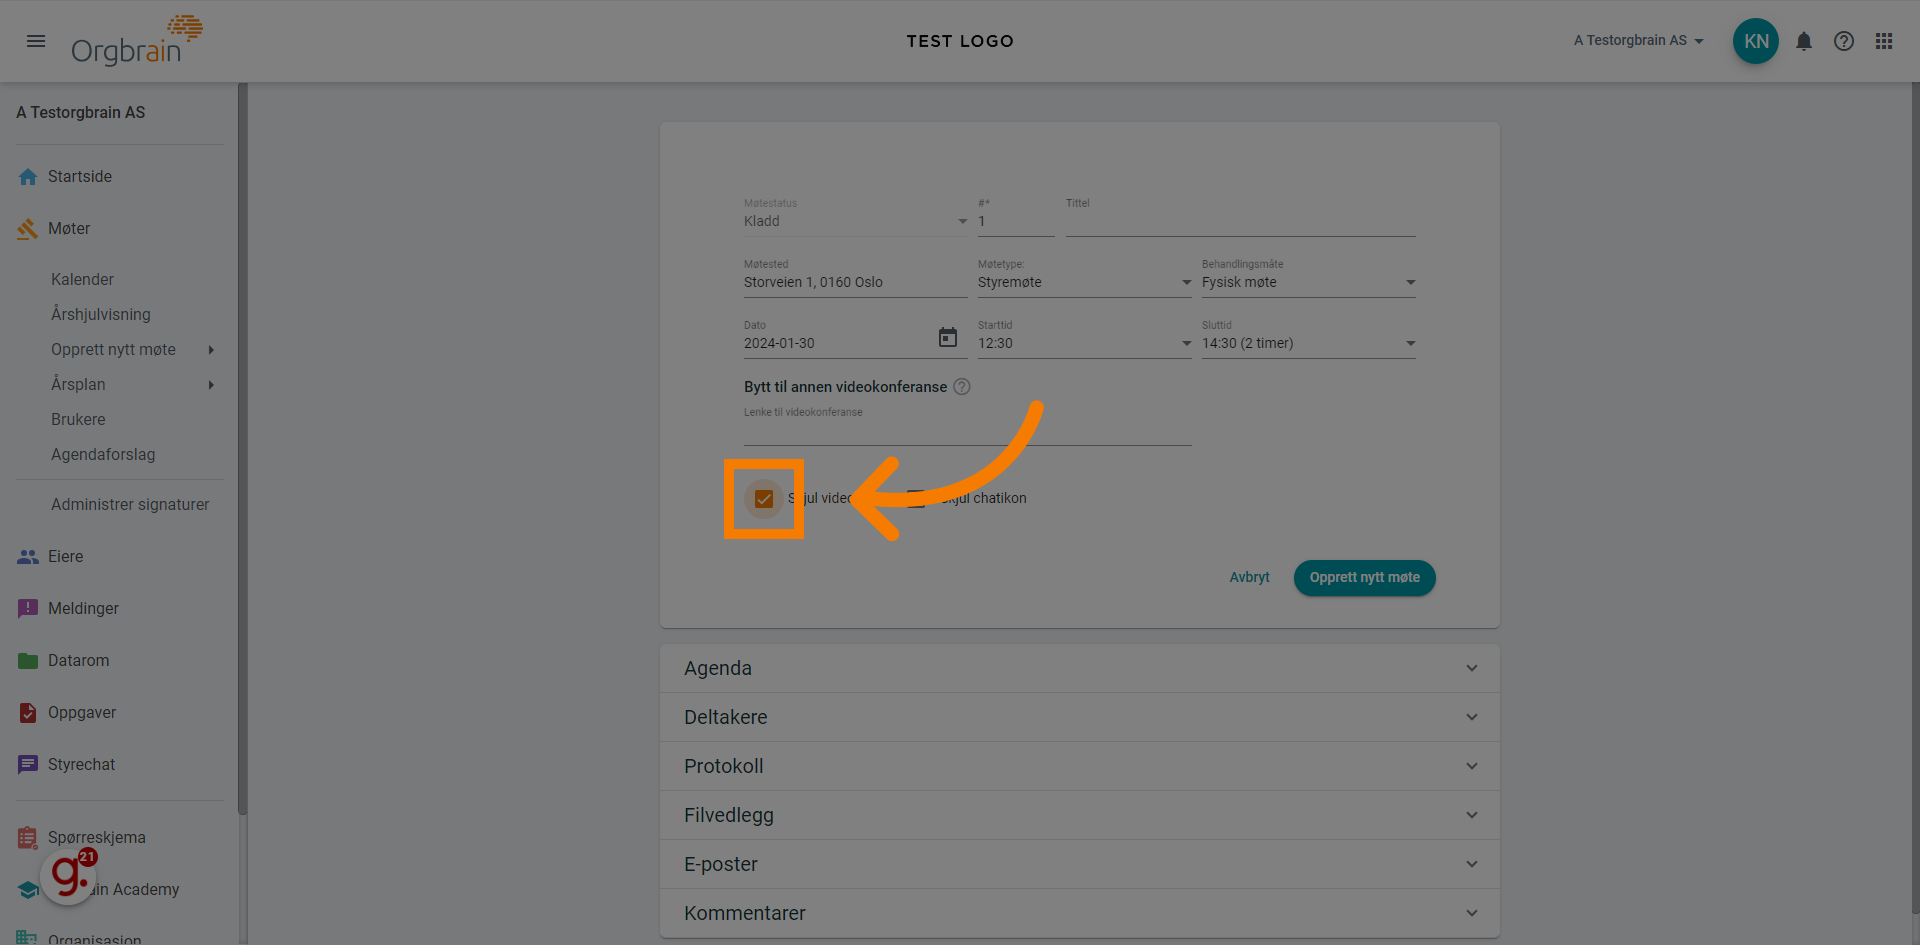1920x945 pixels.
Task: Open the help question mark icon
Action: click(x=1844, y=41)
